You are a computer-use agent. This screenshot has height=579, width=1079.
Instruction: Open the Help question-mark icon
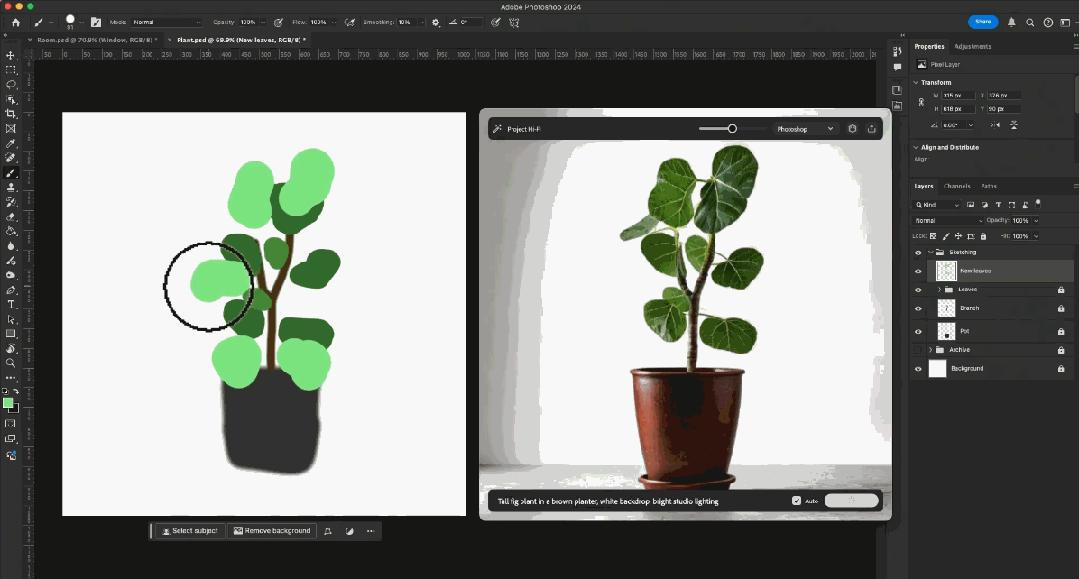tap(1048, 22)
